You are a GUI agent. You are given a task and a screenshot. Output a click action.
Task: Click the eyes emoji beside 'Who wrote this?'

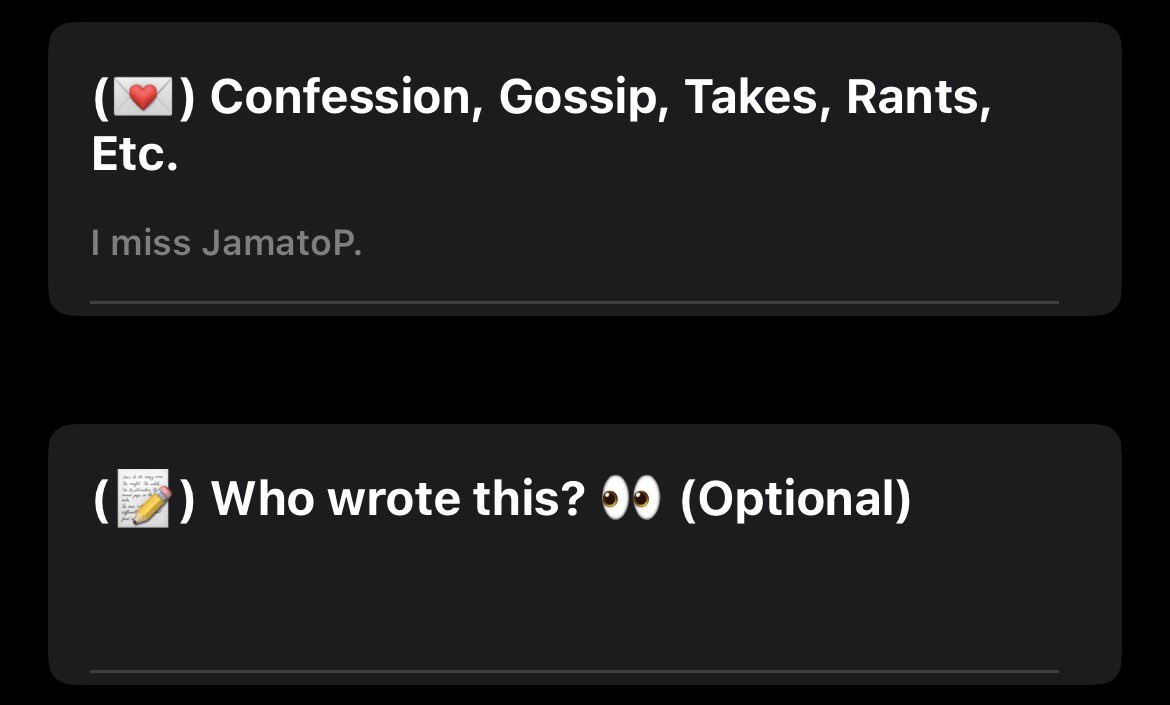[631, 497]
